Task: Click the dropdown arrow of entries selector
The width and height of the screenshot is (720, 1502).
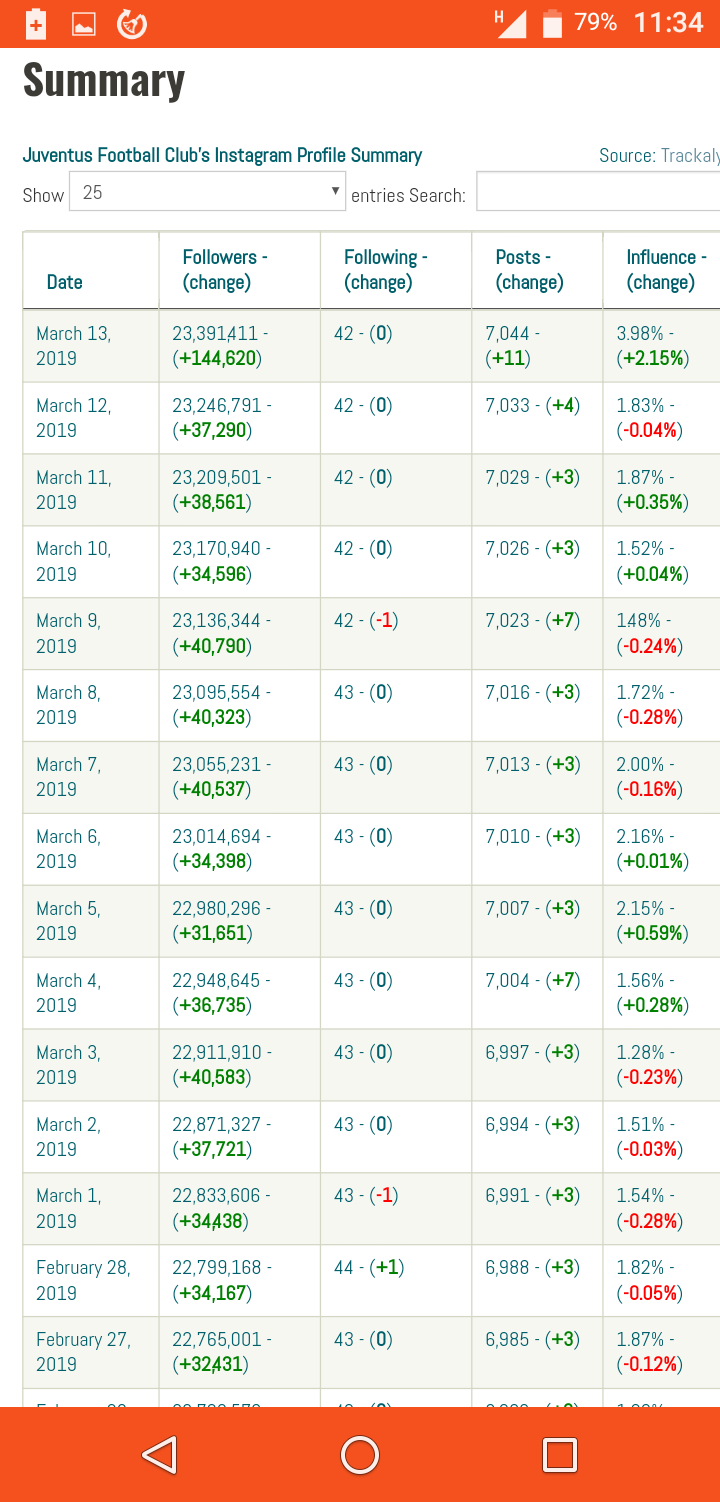Action: [335, 191]
